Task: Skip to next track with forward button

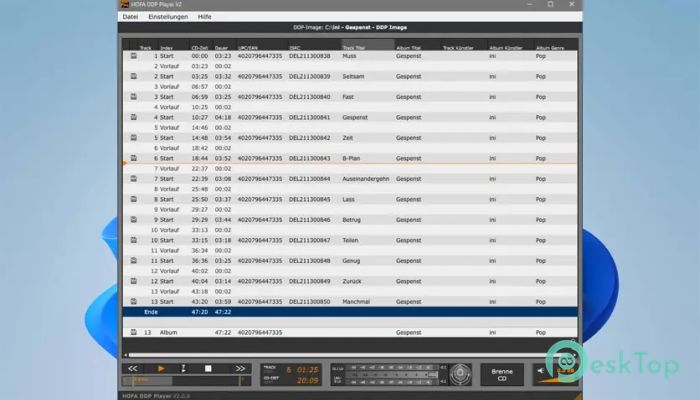Action: tap(240, 368)
